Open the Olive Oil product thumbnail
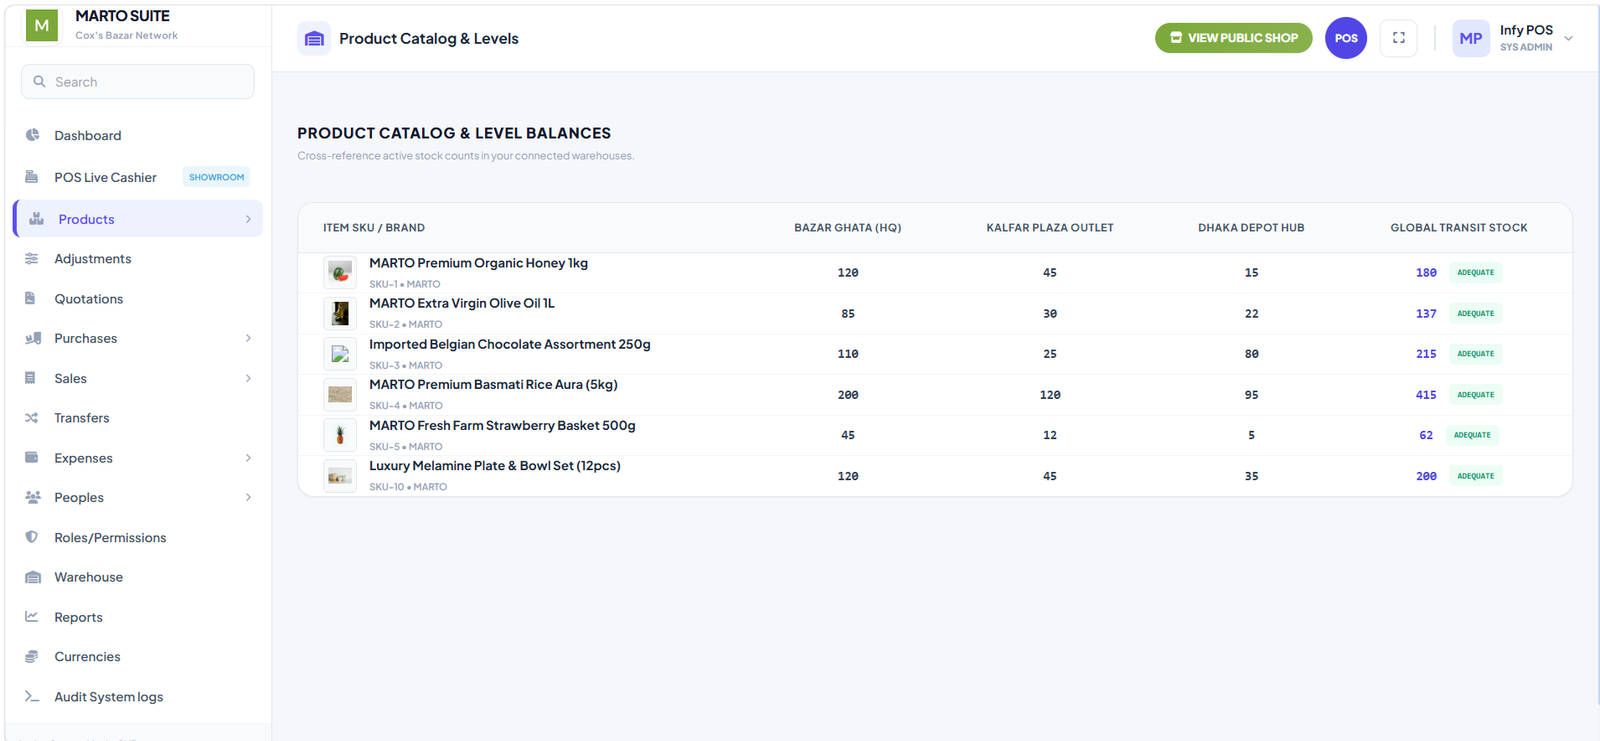Viewport: 1600px width, 741px height. (x=340, y=313)
